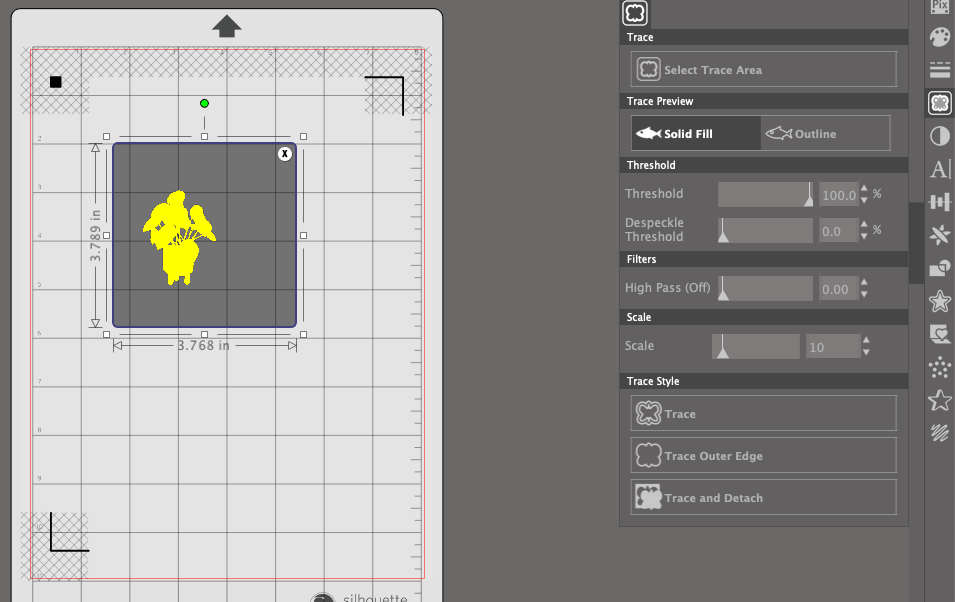
Task: Click the plain star outline sidebar icon
Action: pos(940,400)
